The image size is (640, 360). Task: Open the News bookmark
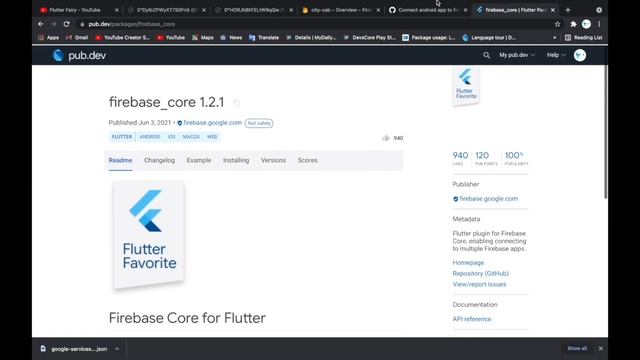[x=231, y=38]
